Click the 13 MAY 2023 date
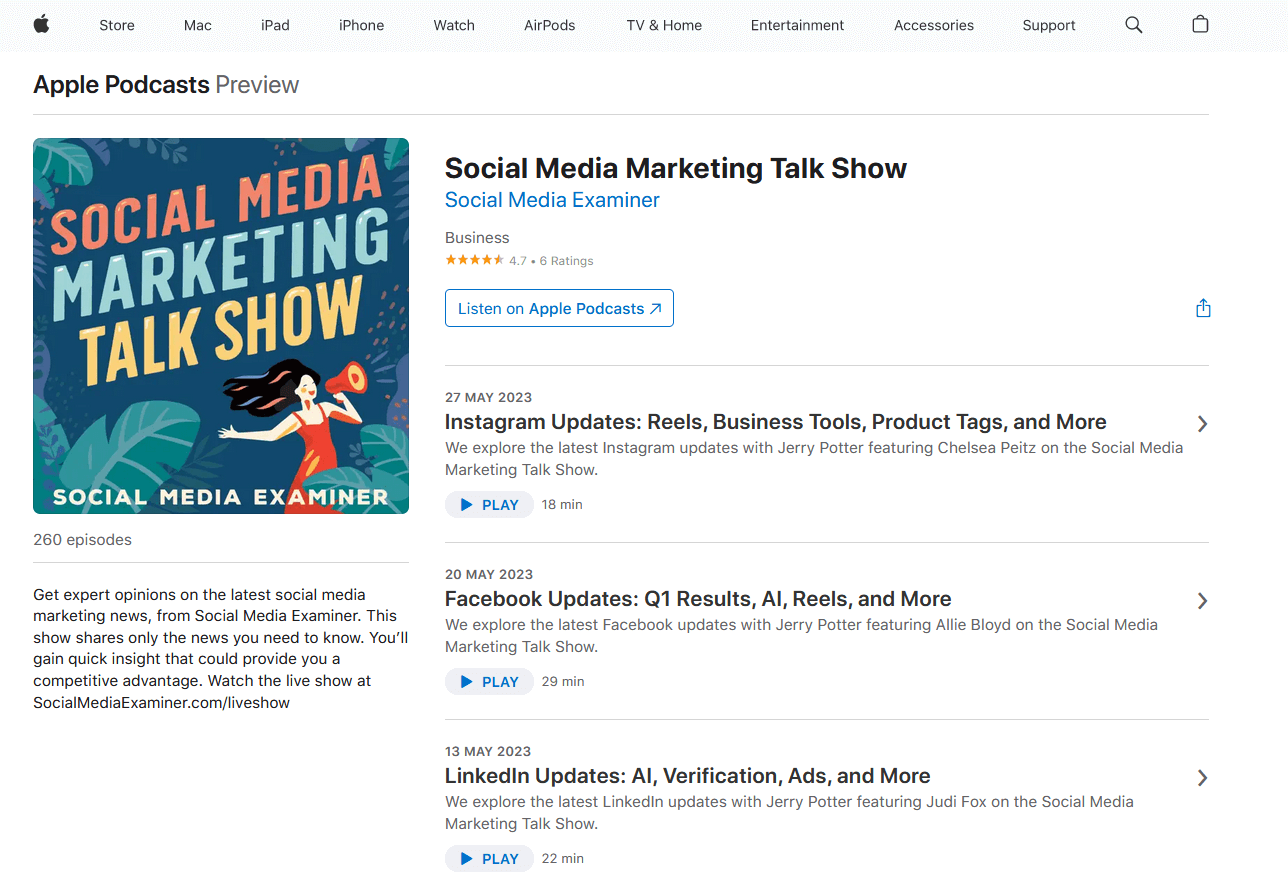The image size is (1288, 884). point(488,752)
